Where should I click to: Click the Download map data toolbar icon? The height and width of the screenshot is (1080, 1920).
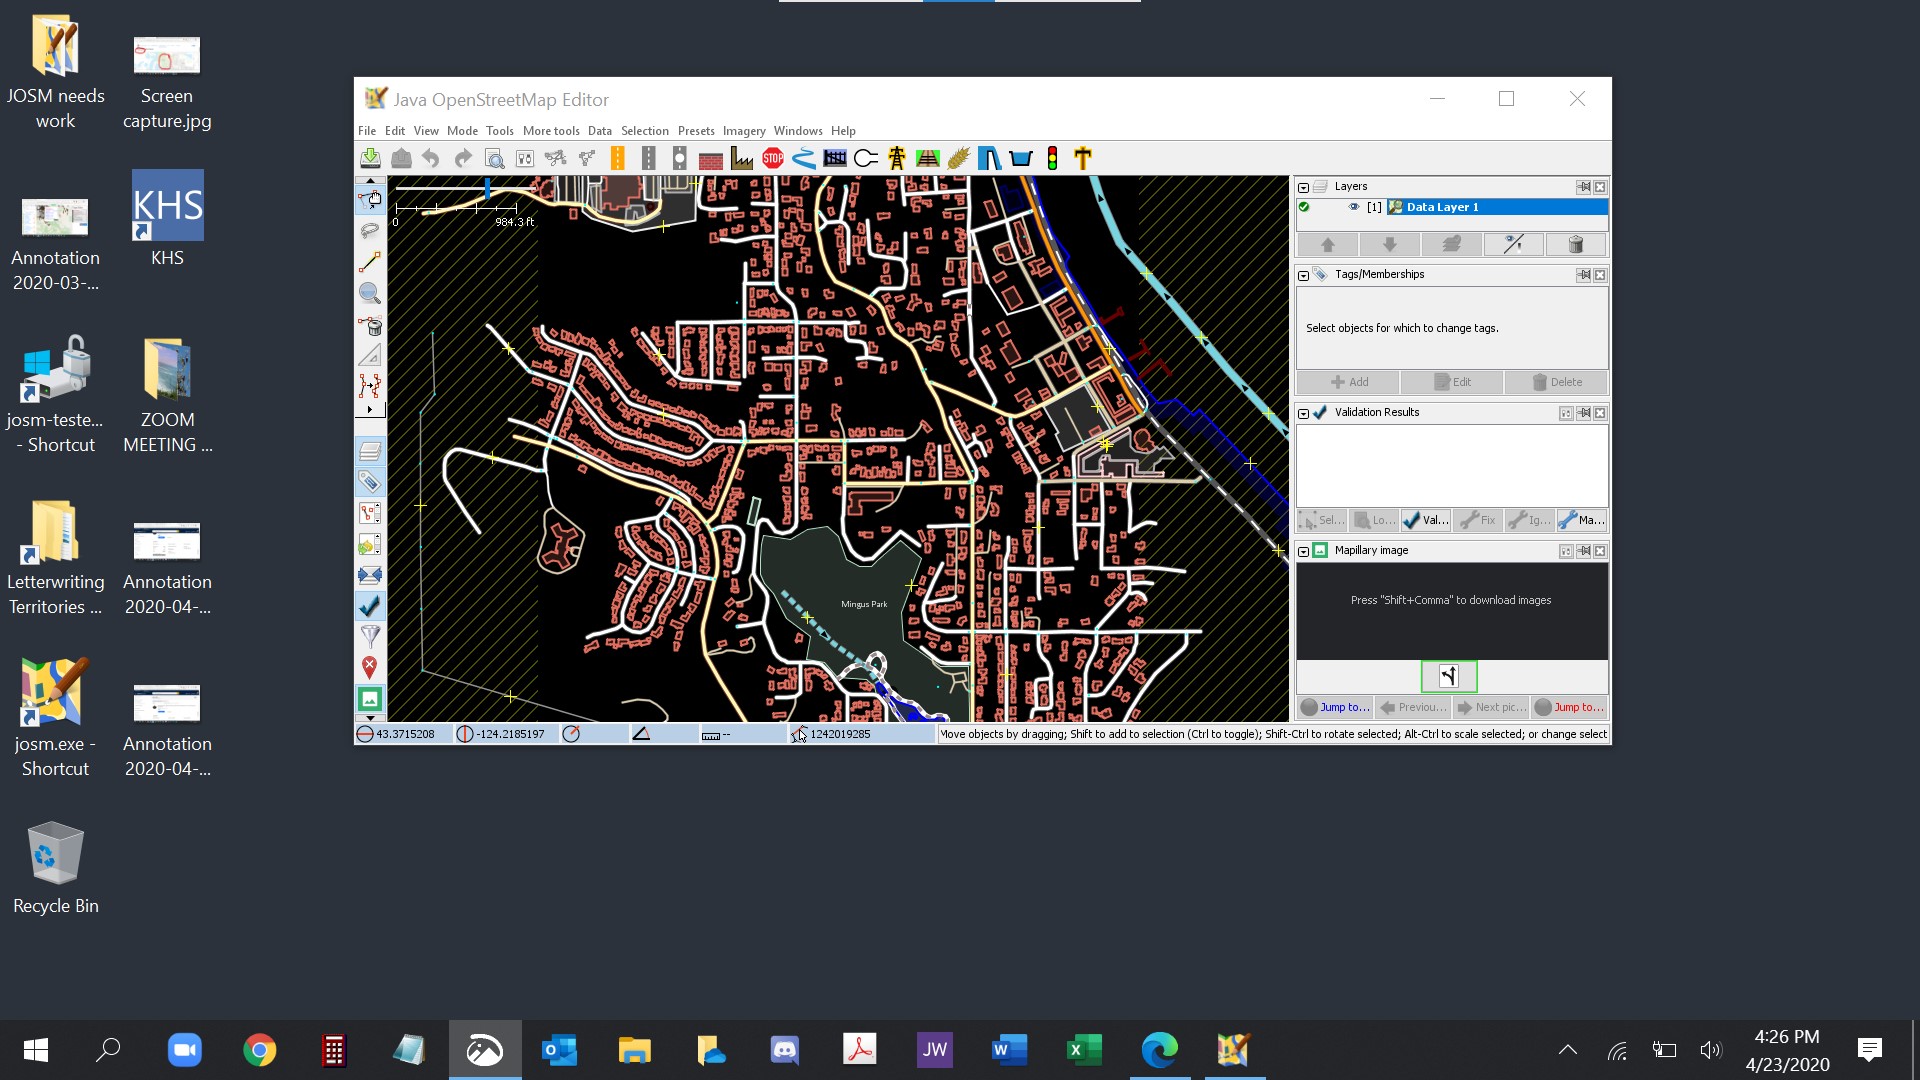370,158
